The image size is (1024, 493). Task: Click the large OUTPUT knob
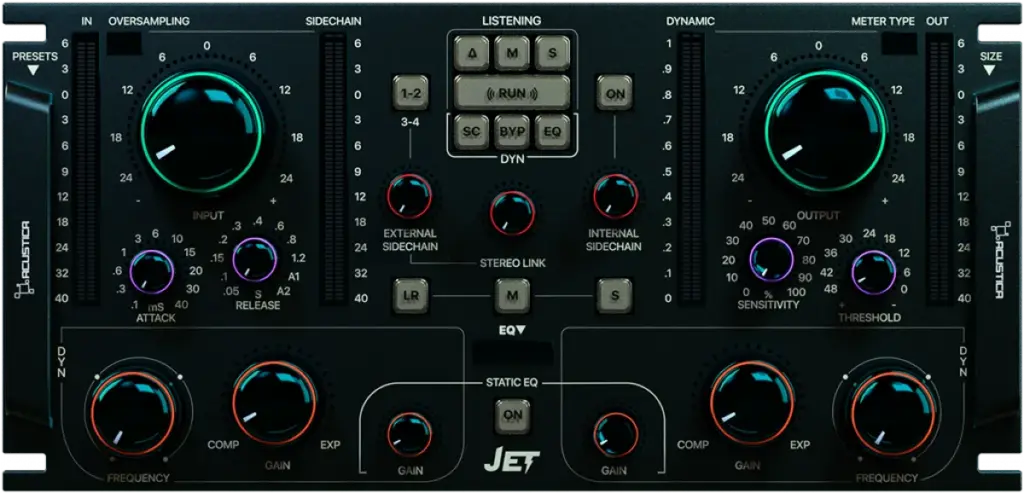tap(827, 131)
